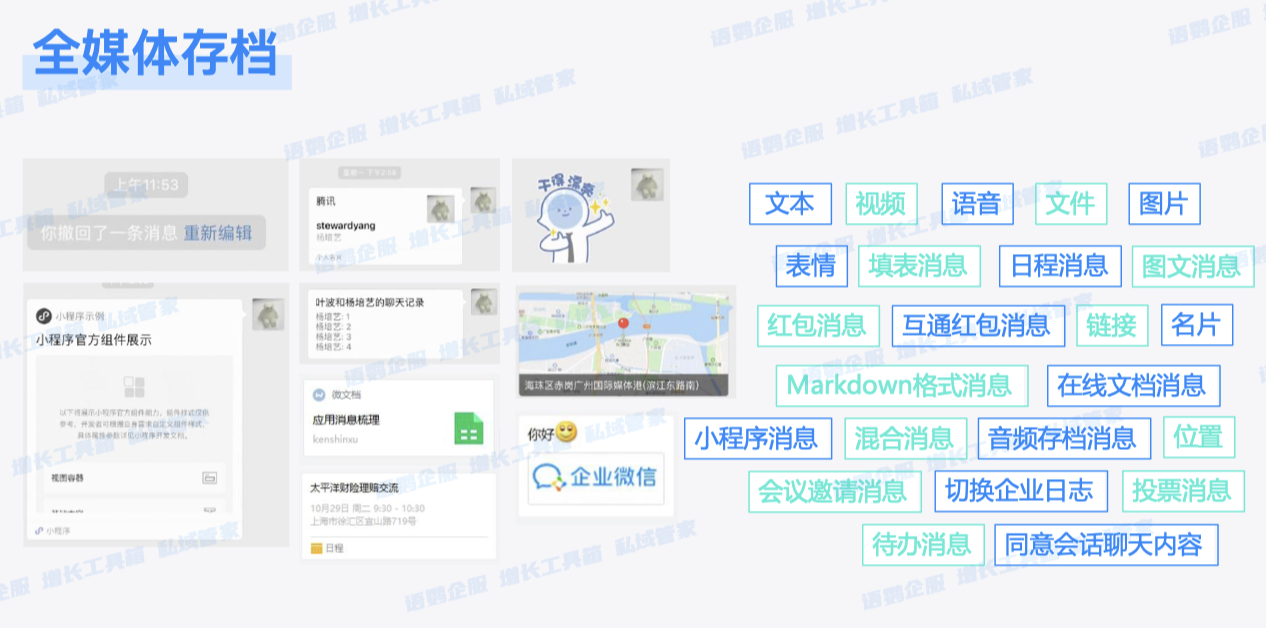Click the blue 微文档 app icon
This screenshot has width=1266, height=628.
point(319,395)
